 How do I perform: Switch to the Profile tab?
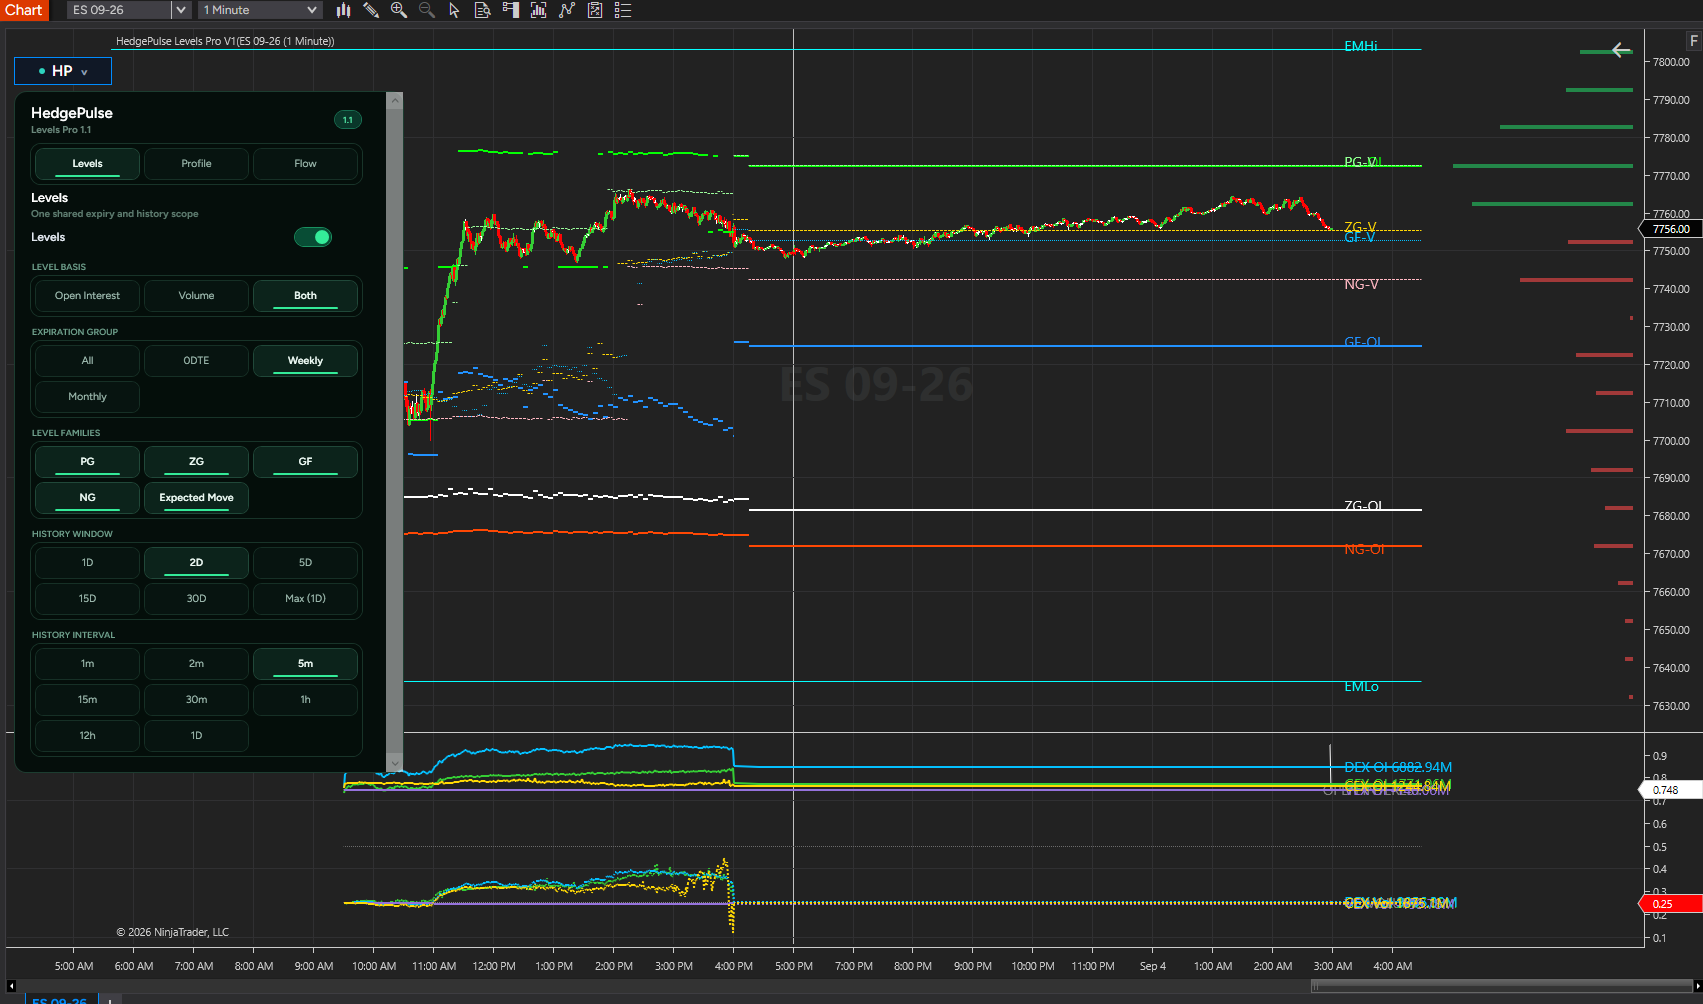(196, 164)
